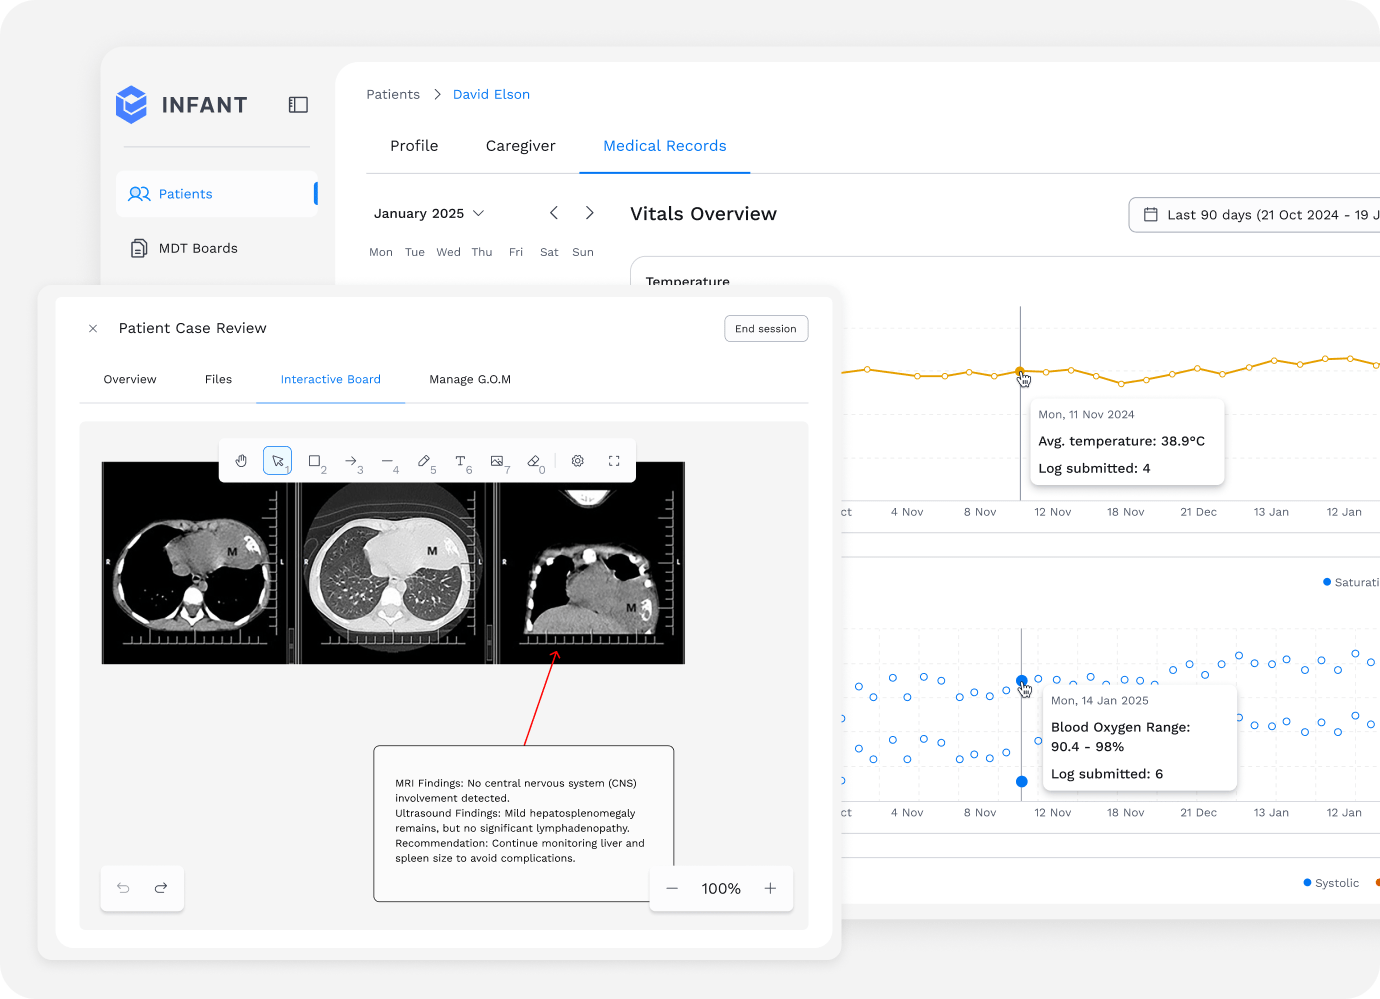Open interactive board settings gear
This screenshot has height=999, width=1380.
click(578, 461)
